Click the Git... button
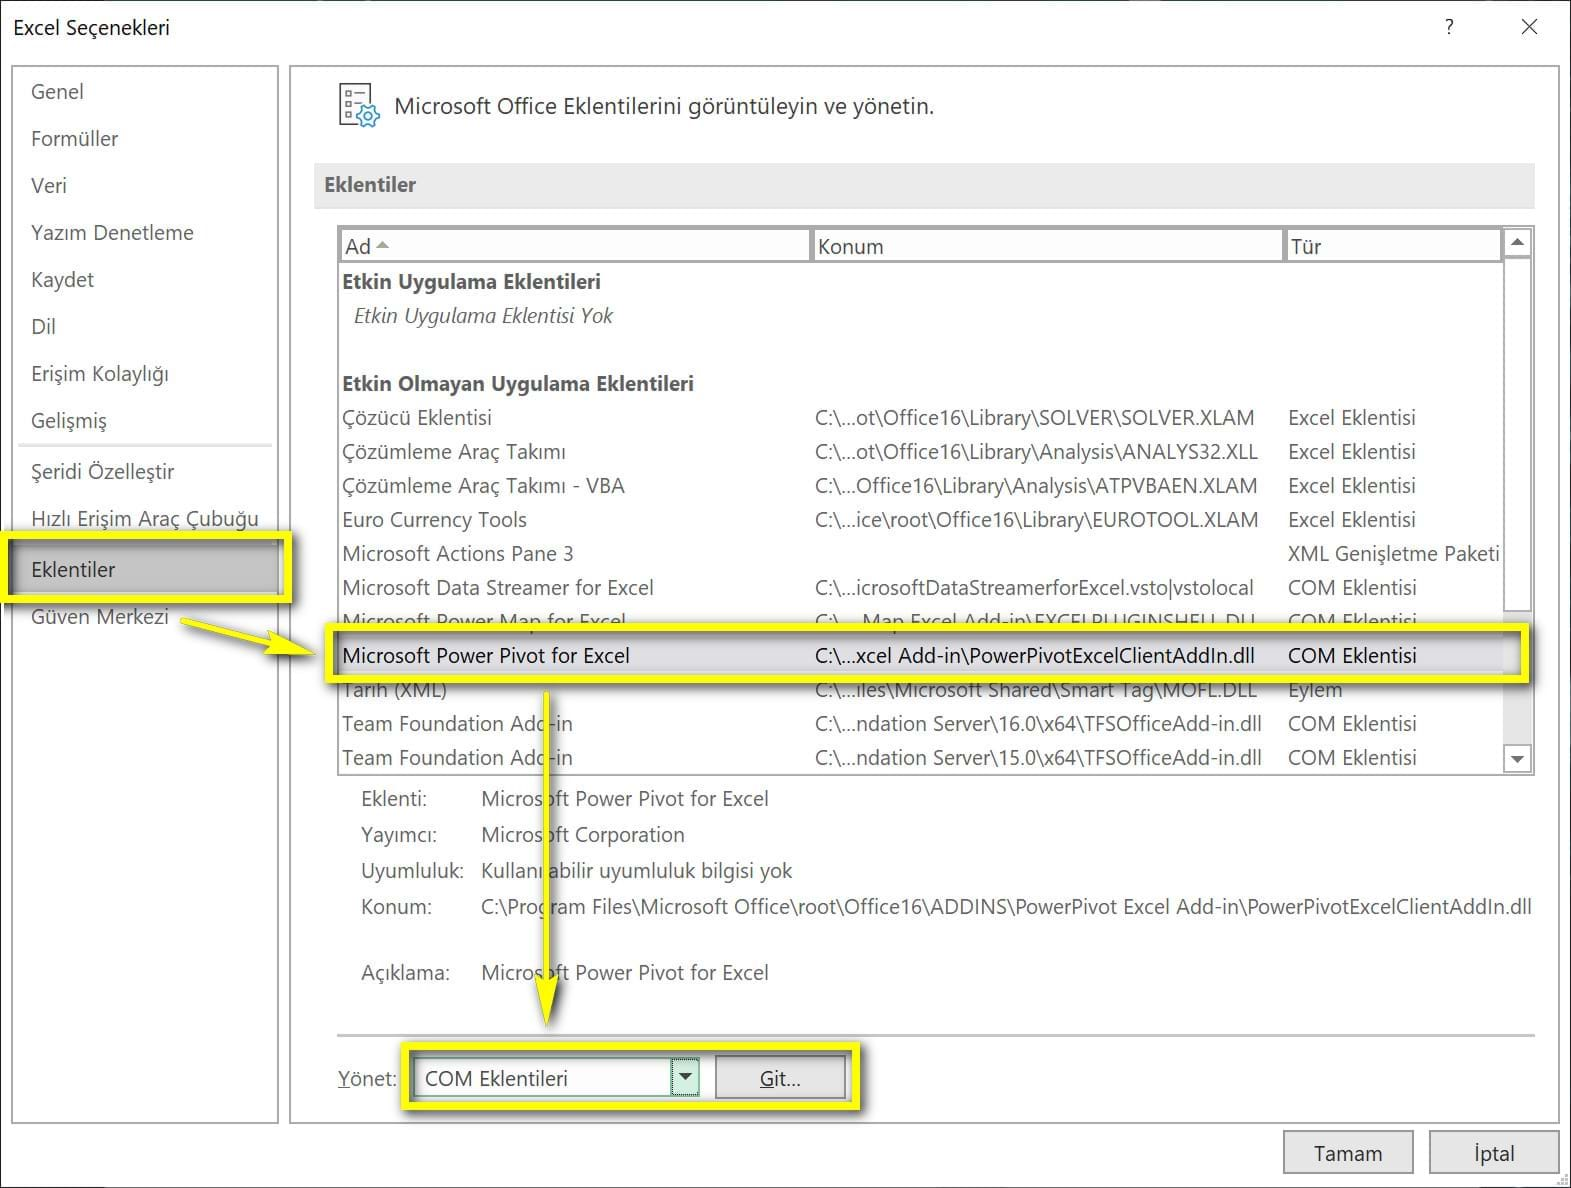This screenshot has width=1571, height=1188. [780, 1078]
